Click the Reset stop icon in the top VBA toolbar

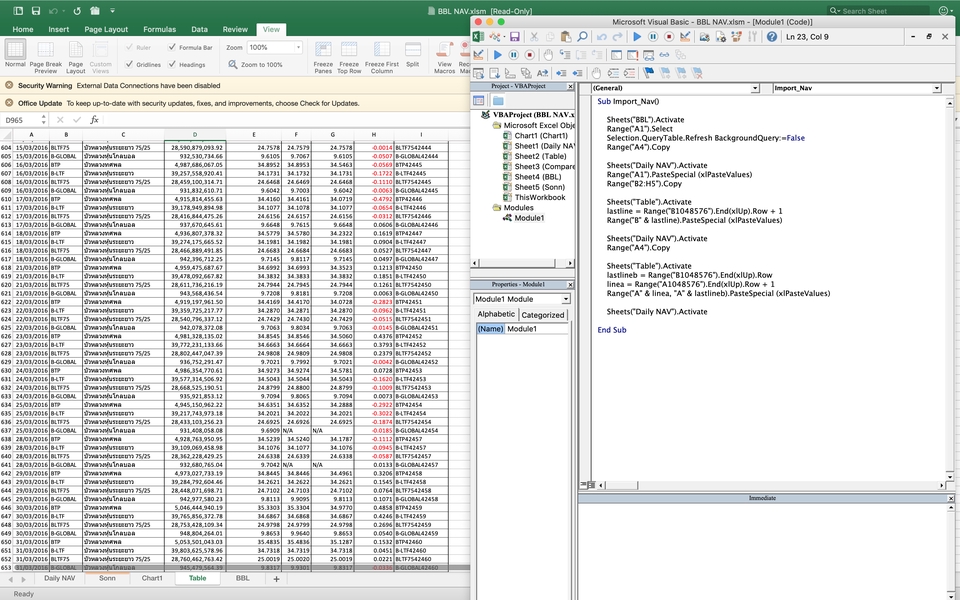(669, 37)
